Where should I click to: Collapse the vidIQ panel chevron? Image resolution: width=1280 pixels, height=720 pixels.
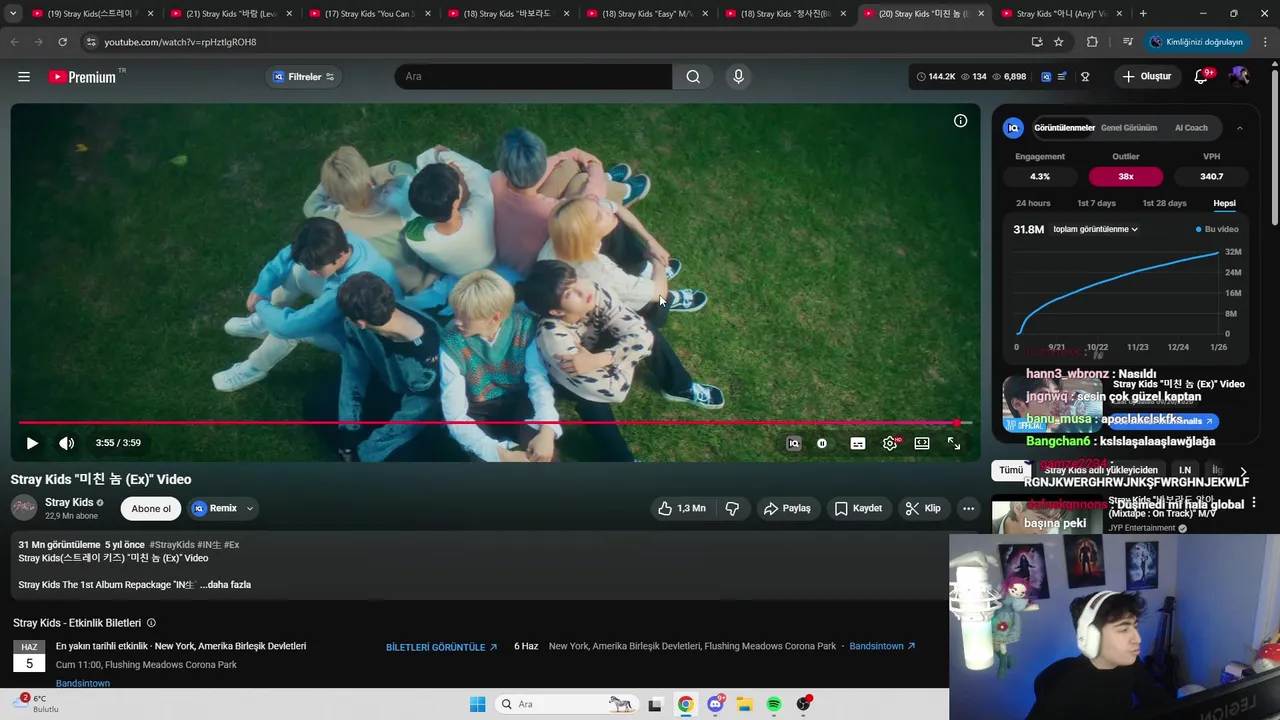point(1240,128)
